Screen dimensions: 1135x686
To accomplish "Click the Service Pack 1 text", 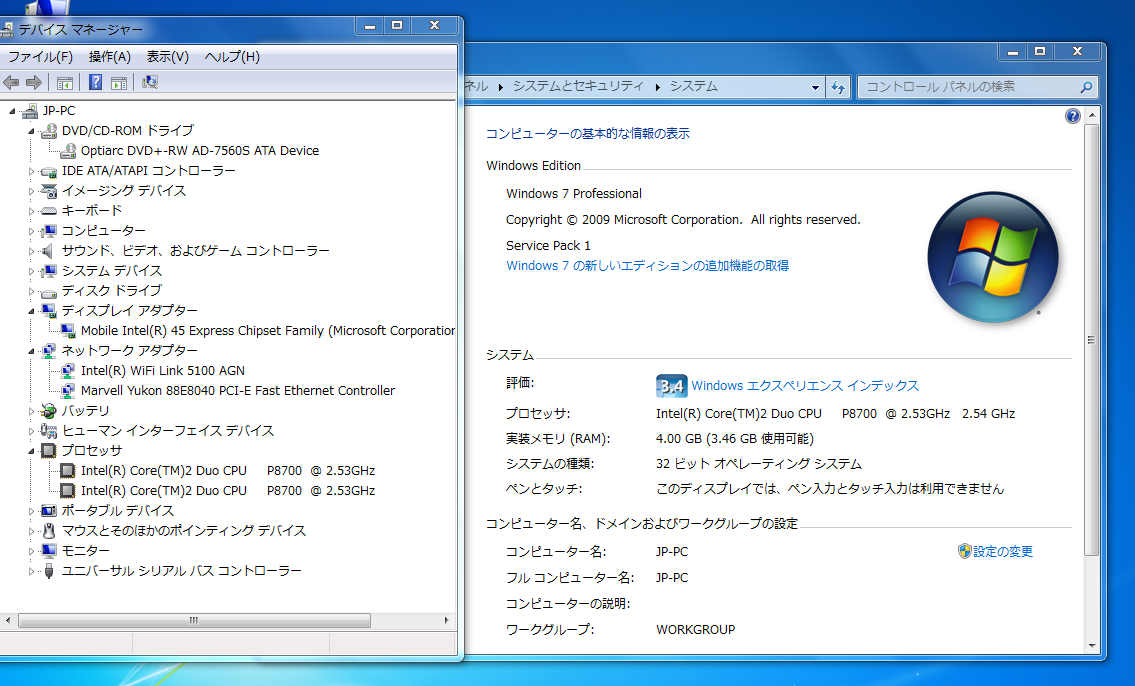I will (x=548, y=246).
